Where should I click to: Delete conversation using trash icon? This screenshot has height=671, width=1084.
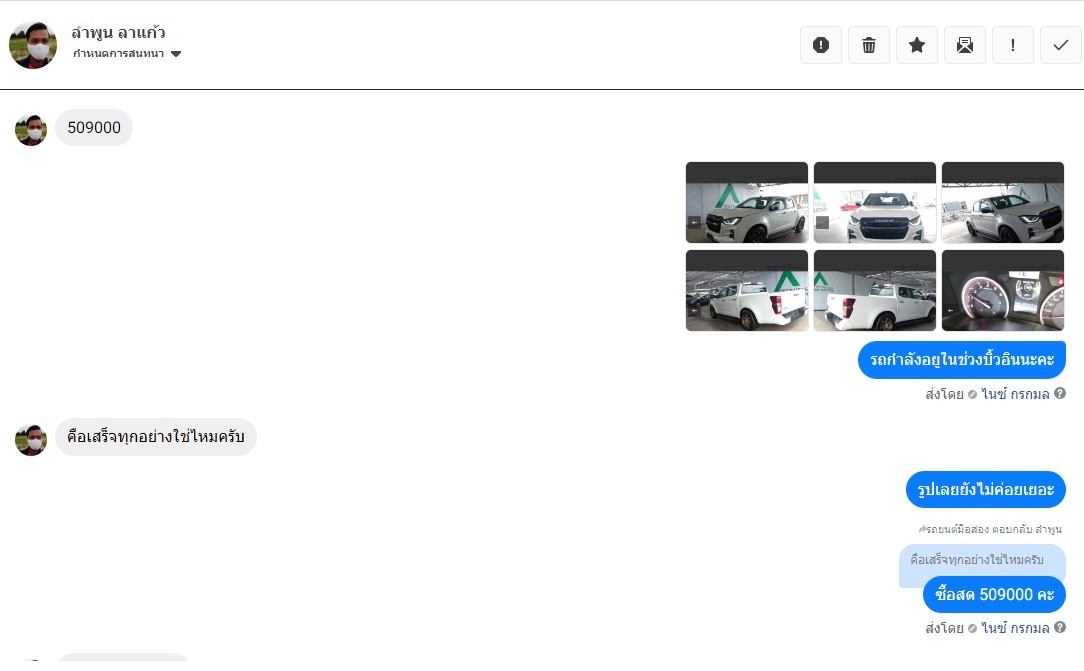pyautogui.click(x=869, y=45)
